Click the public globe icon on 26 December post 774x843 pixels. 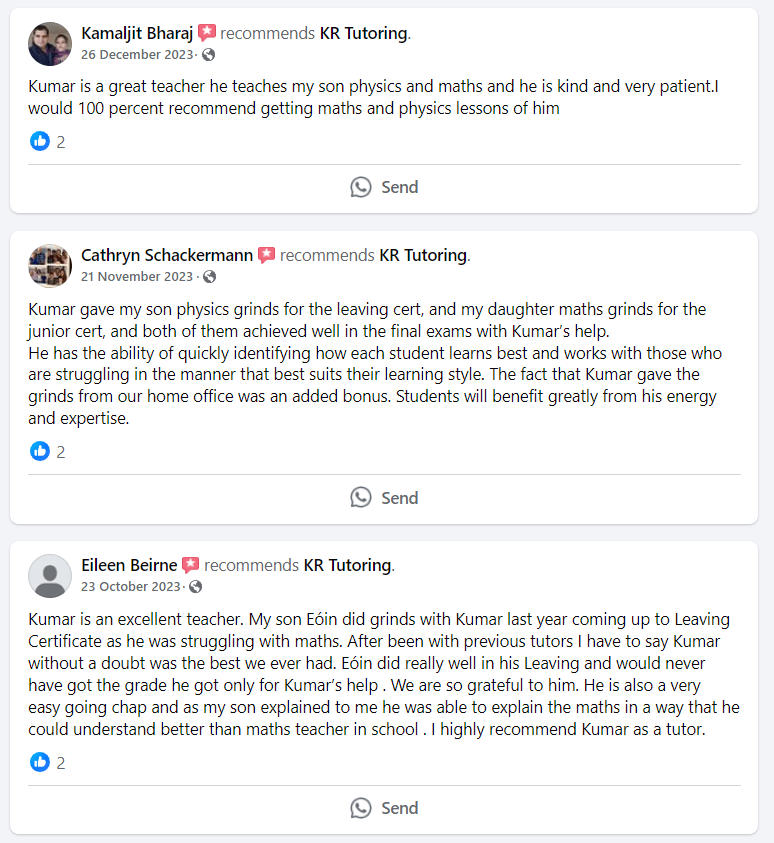[208, 54]
